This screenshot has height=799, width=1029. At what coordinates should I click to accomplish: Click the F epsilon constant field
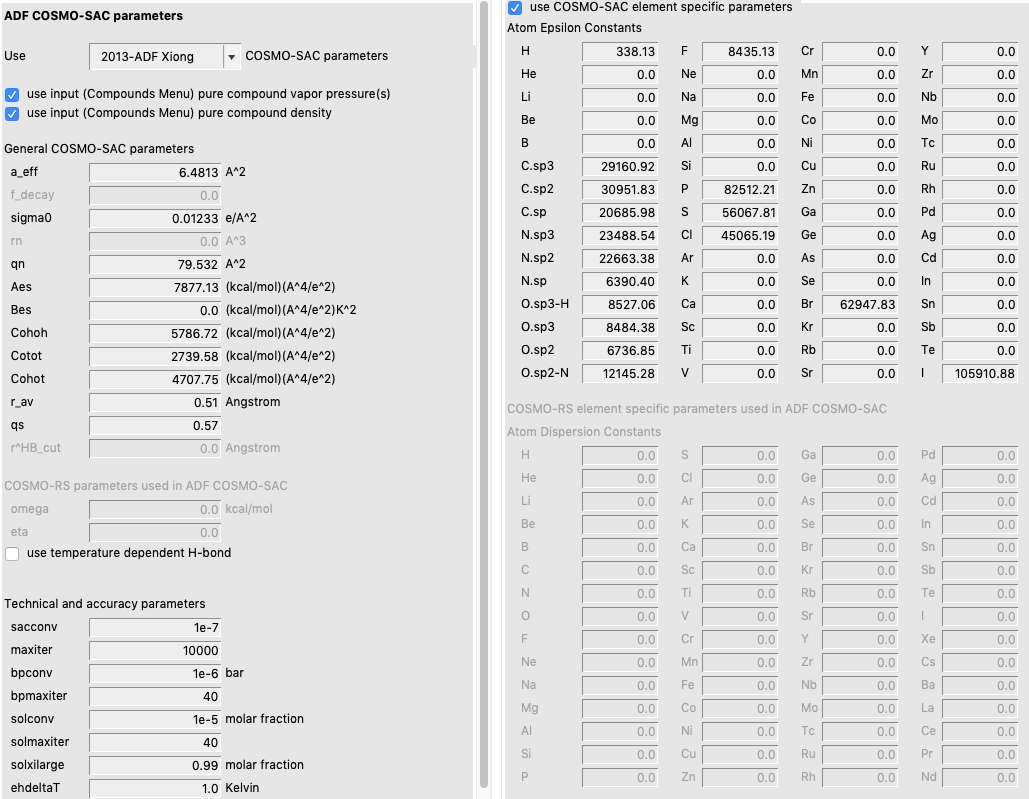point(740,52)
